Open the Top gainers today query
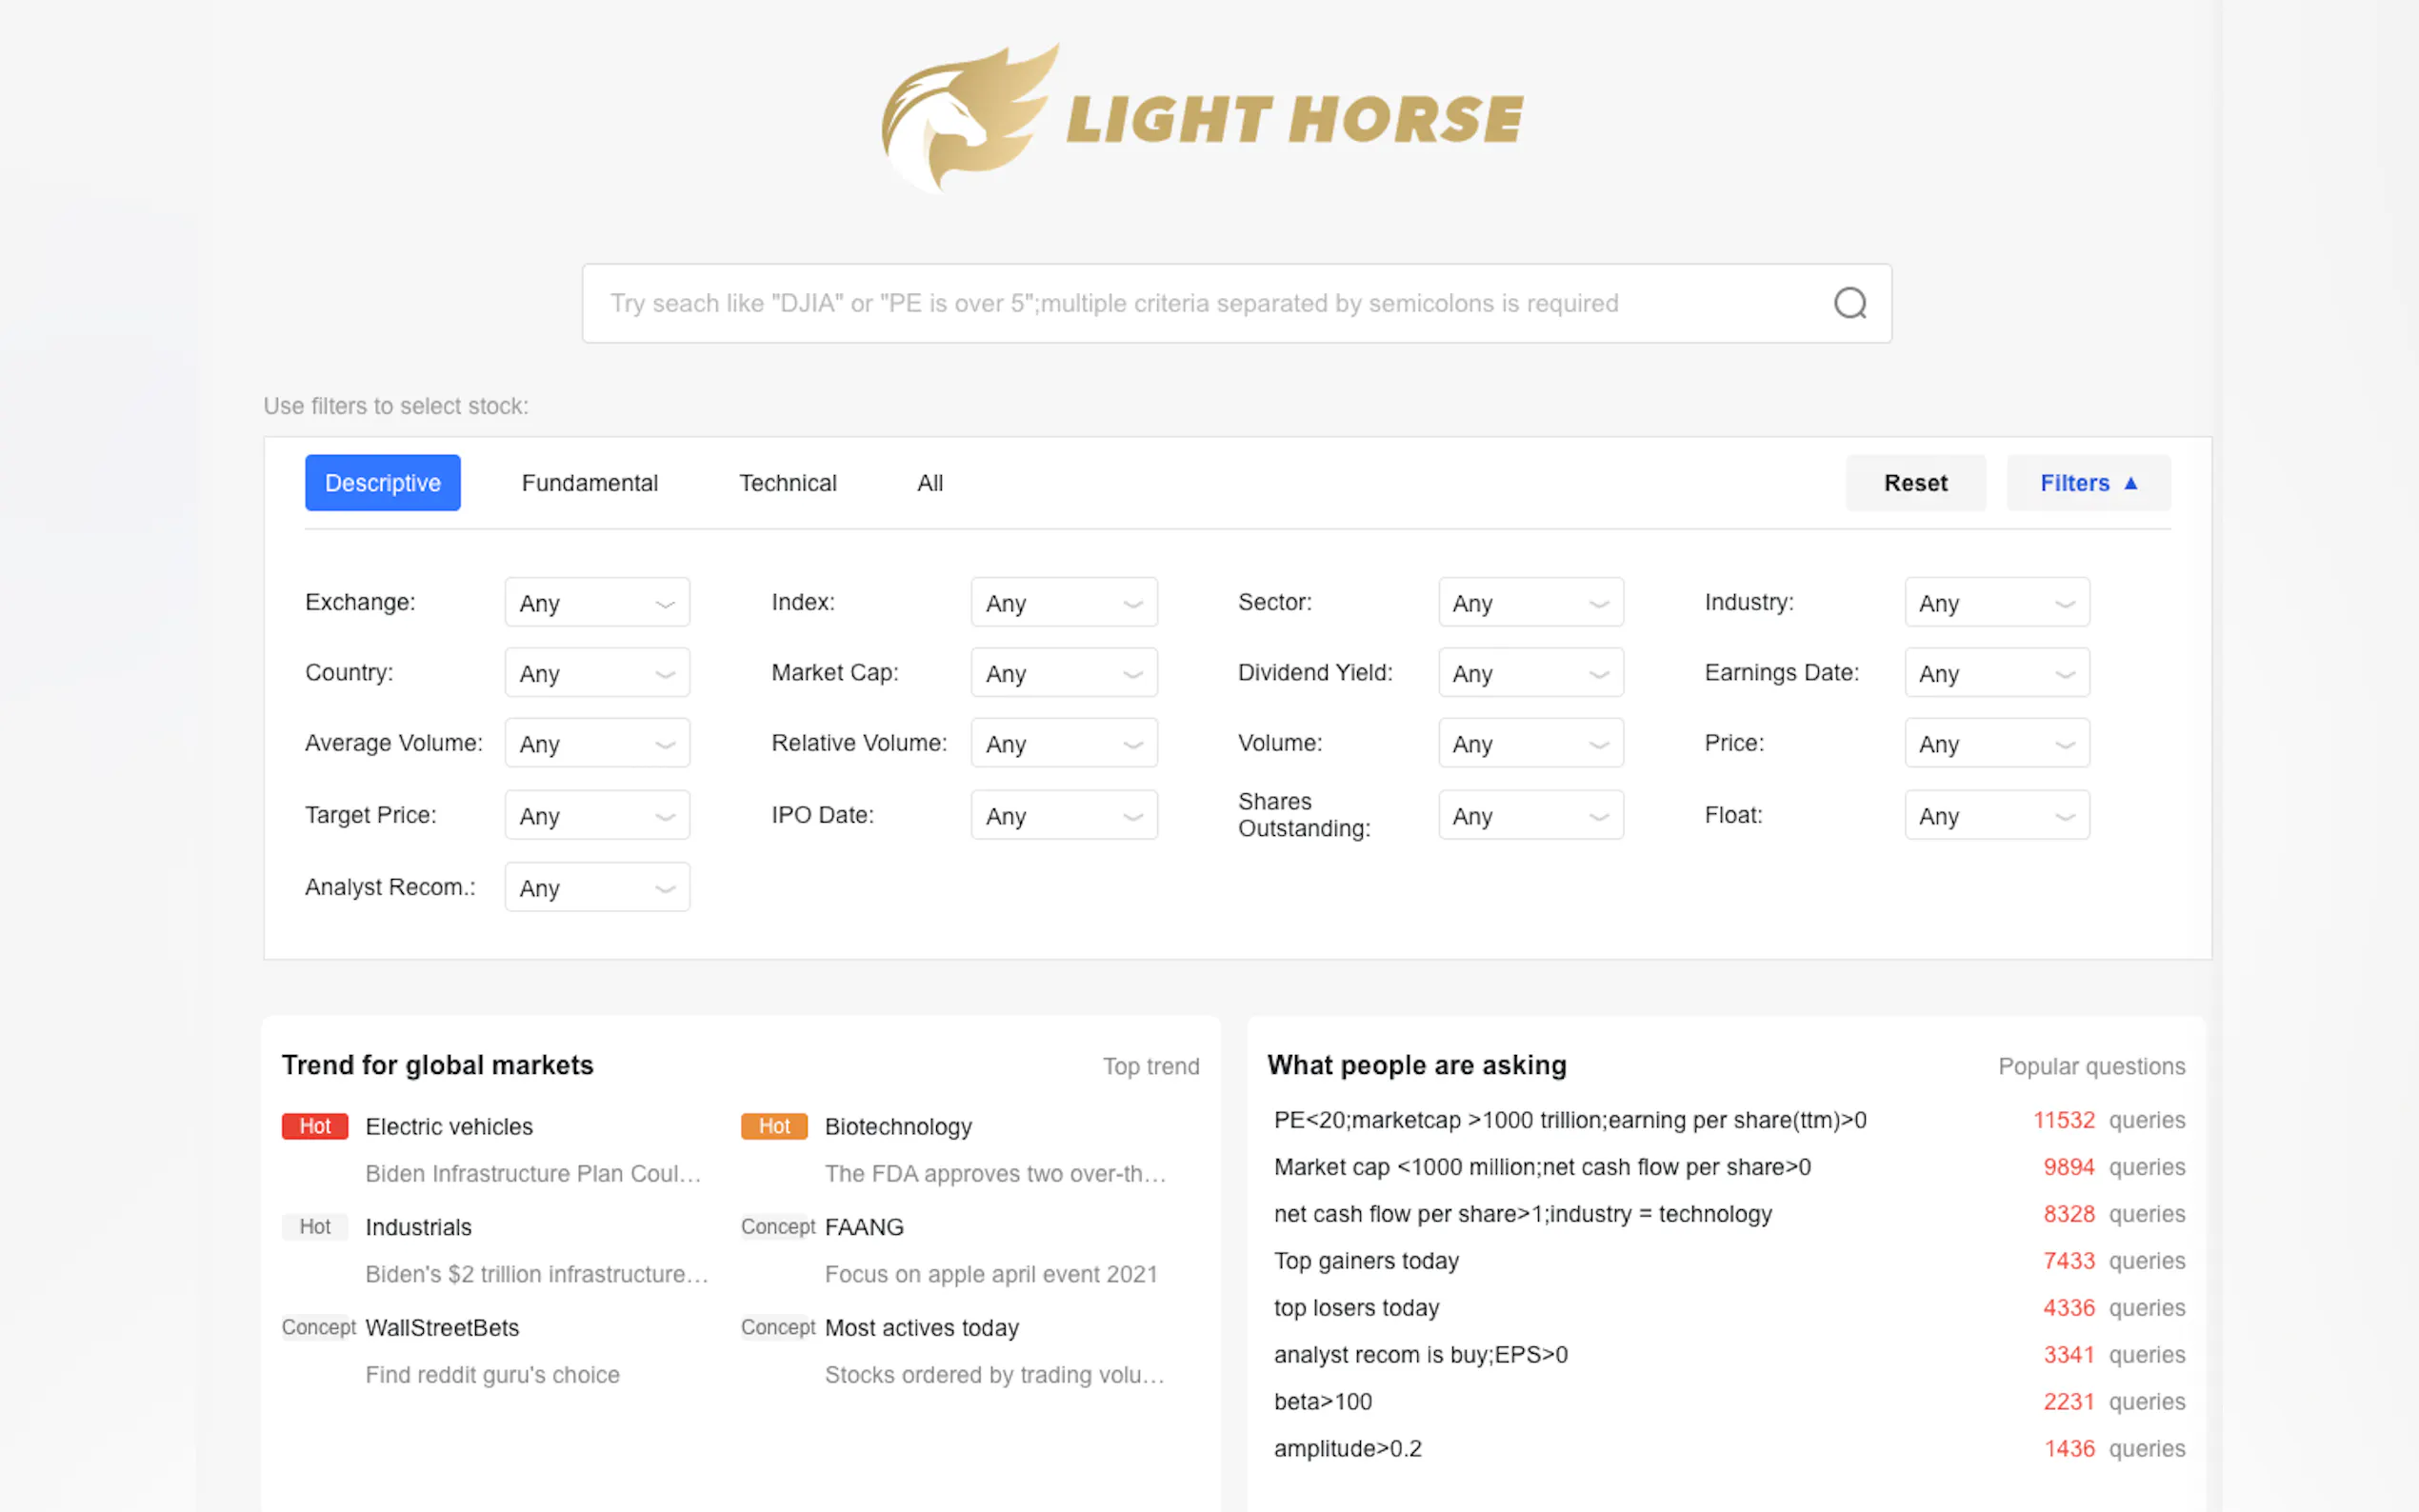This screenshot has width=2419, height=1512. pyautogui.click(x=1365, y=1261)
